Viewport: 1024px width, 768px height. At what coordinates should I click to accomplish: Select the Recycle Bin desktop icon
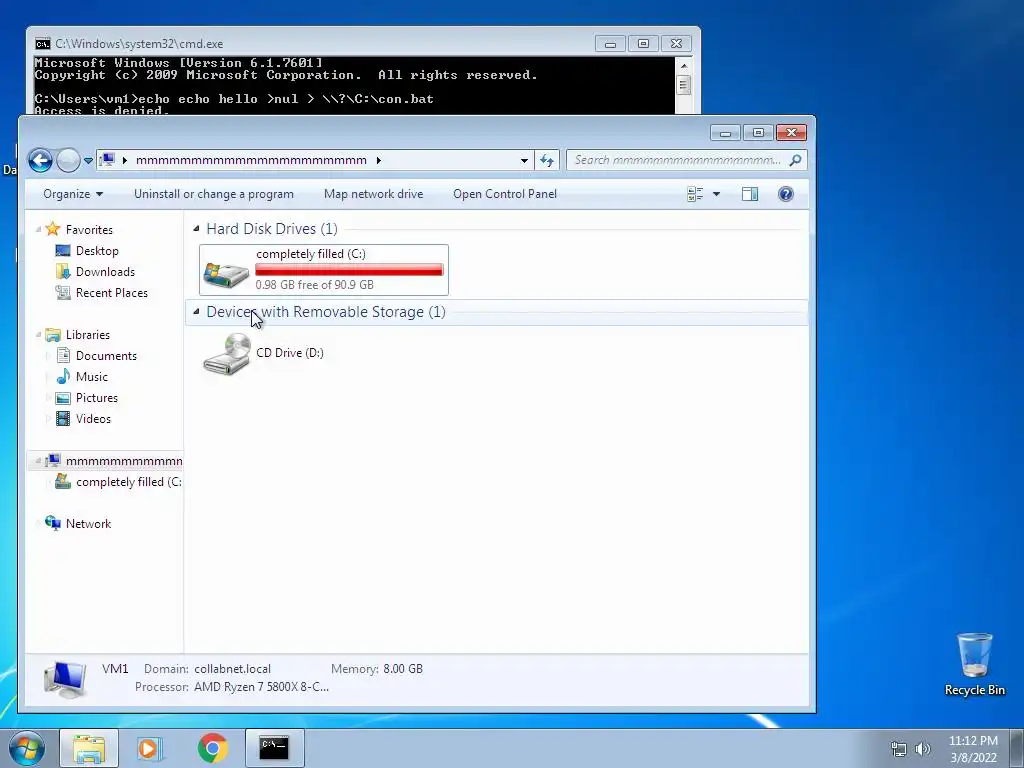pos(974,664)
